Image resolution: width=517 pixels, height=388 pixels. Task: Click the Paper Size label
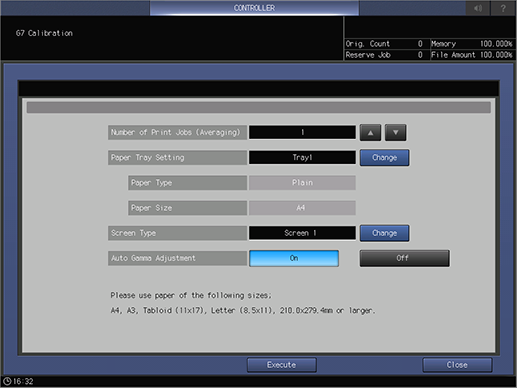coord(188,208)
